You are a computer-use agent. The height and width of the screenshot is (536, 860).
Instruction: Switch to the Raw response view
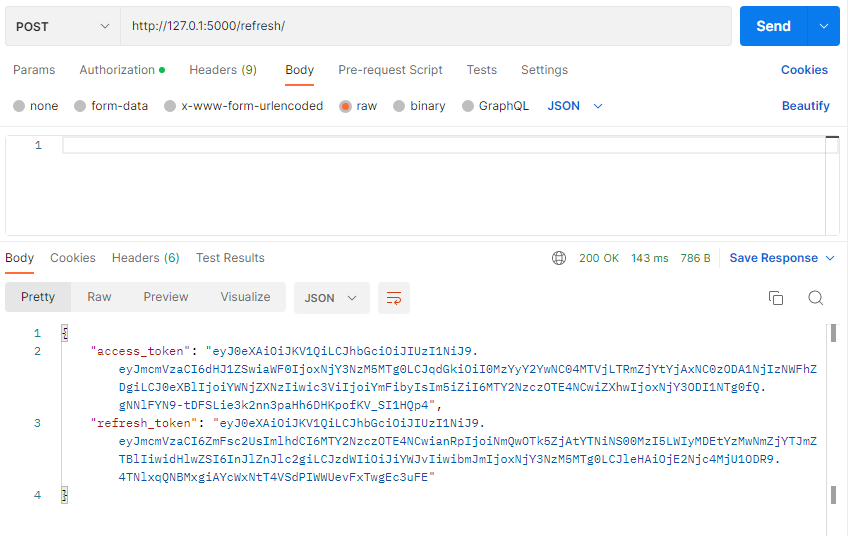point(99,297)
